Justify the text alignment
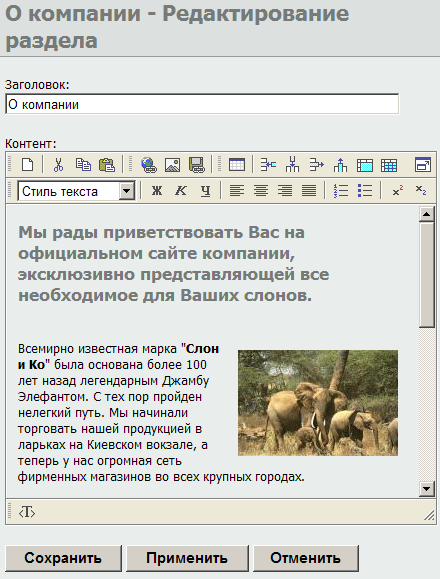This screenshot has height=579, width=440. click(309, 191)
